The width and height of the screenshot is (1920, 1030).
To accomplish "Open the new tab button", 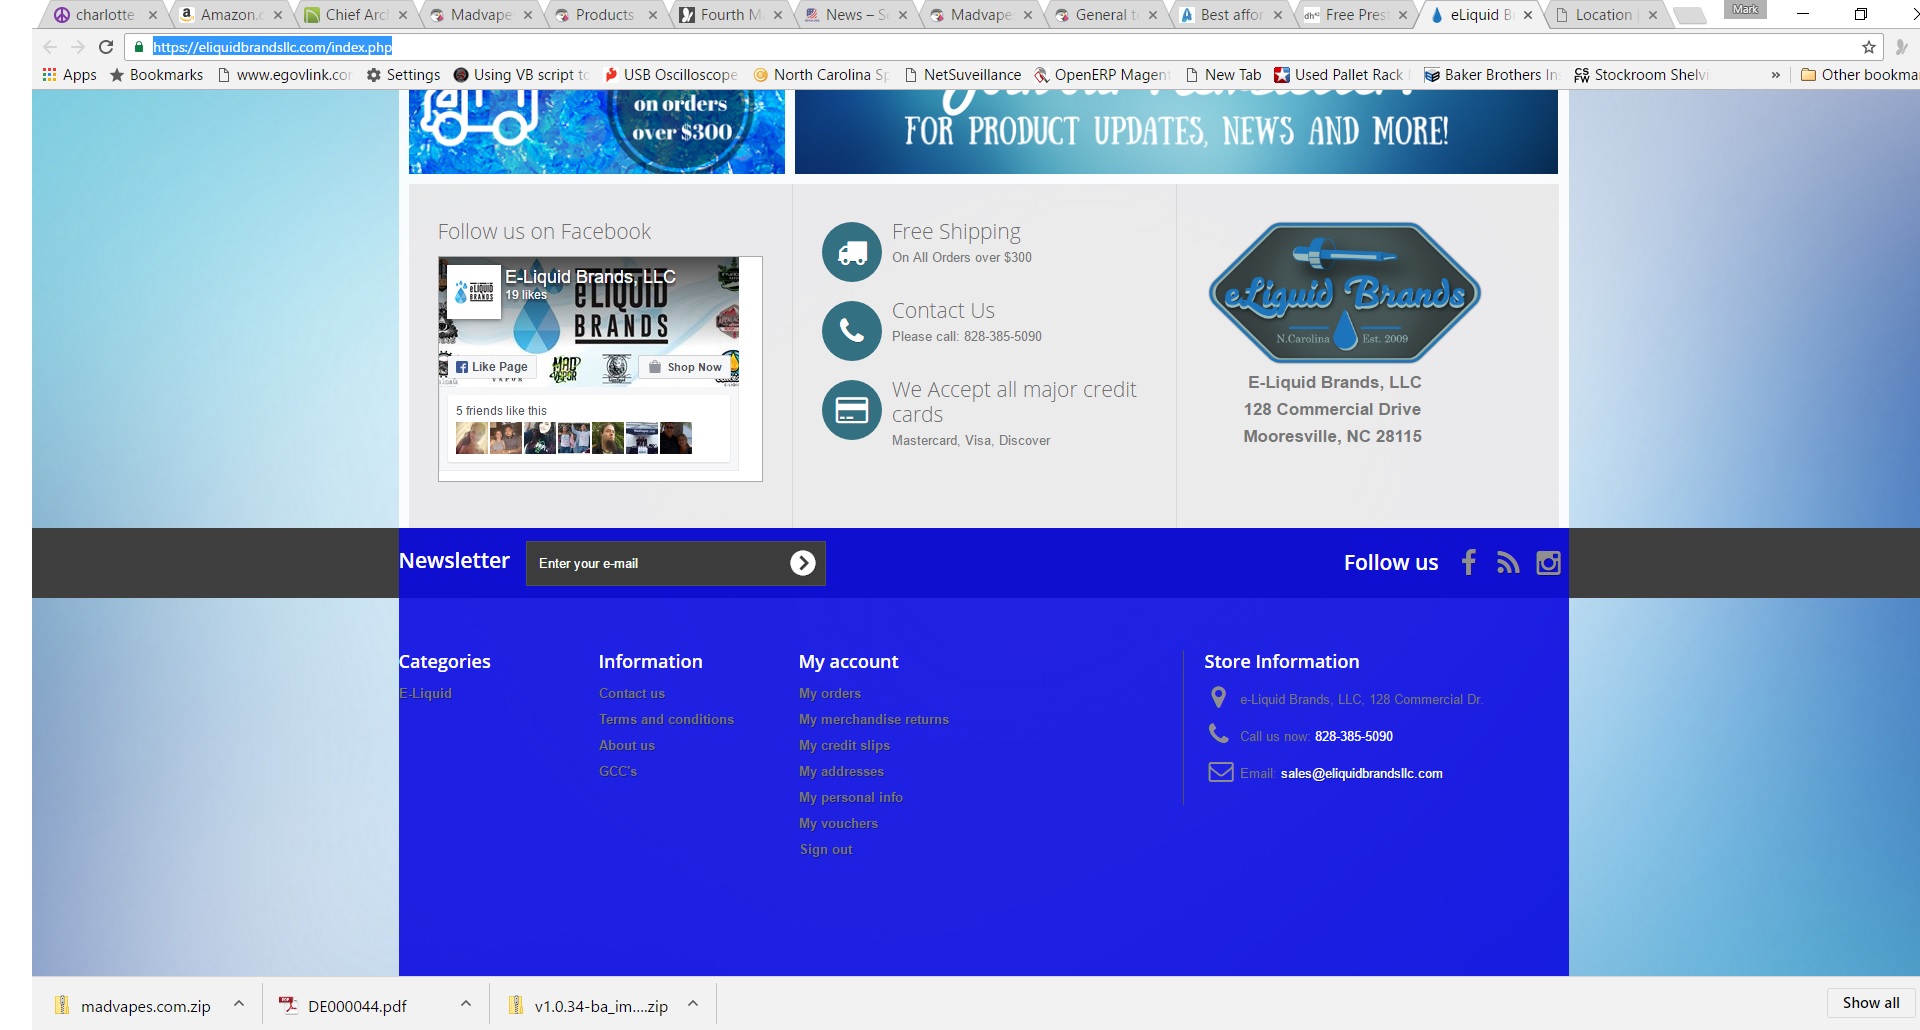I will pyautogui.click(x=1689, y=15).
